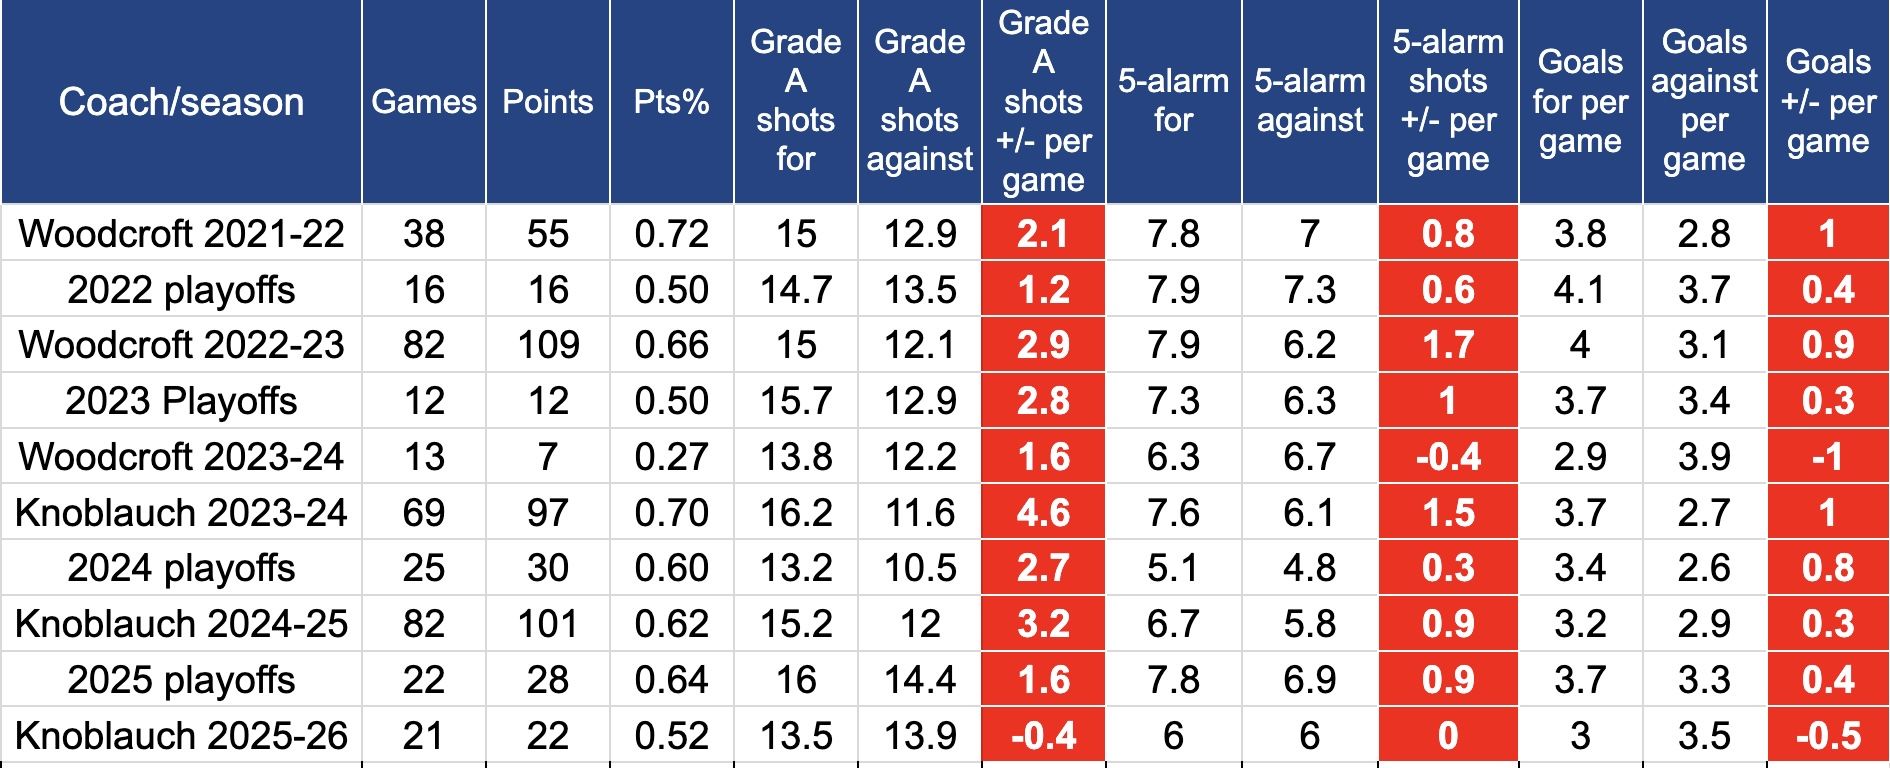Image resolution: width=1890 pixels, height=768 pixels.
Task: Click the Woodcroft 2021-22 row label
Action: tap(181, 234)
